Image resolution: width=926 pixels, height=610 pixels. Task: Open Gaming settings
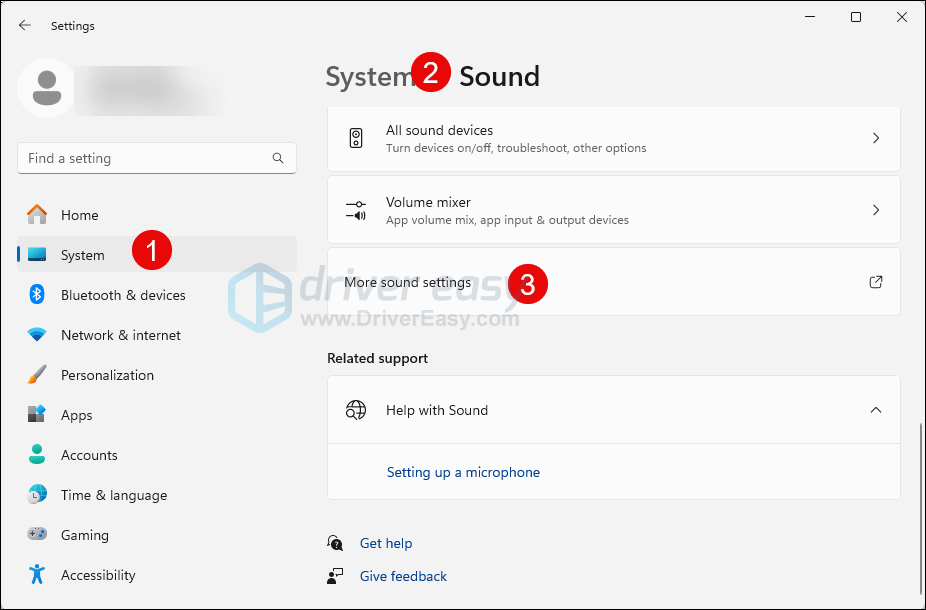pos(84,535)
